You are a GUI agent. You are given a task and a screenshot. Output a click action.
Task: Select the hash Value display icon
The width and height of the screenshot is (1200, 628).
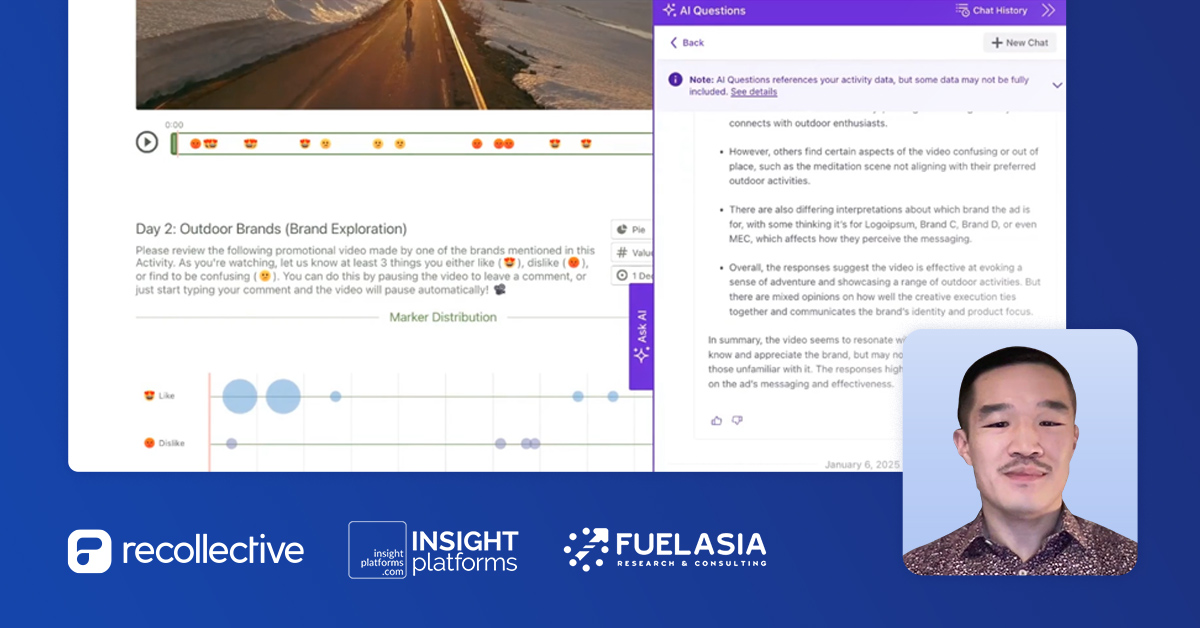(621, 252)
